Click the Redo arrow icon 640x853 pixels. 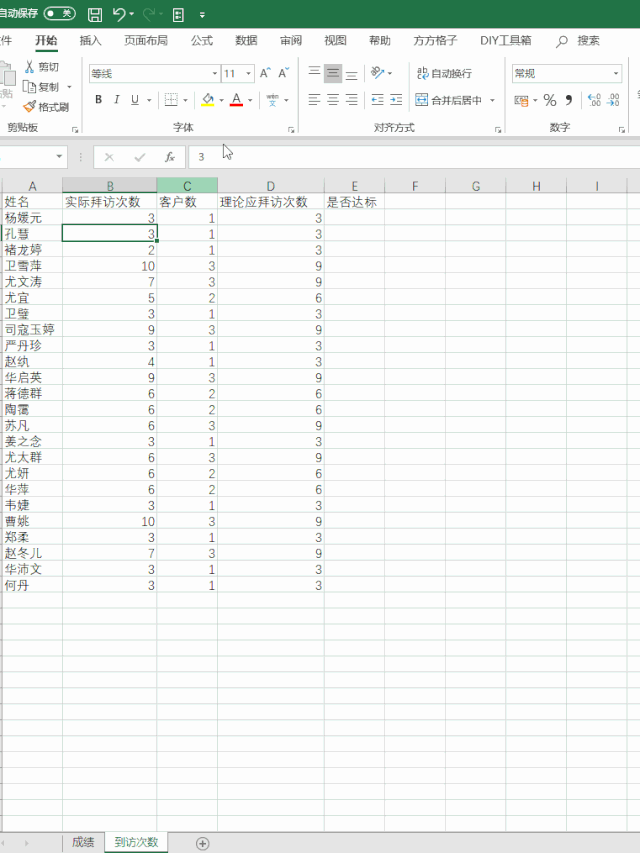149,14
